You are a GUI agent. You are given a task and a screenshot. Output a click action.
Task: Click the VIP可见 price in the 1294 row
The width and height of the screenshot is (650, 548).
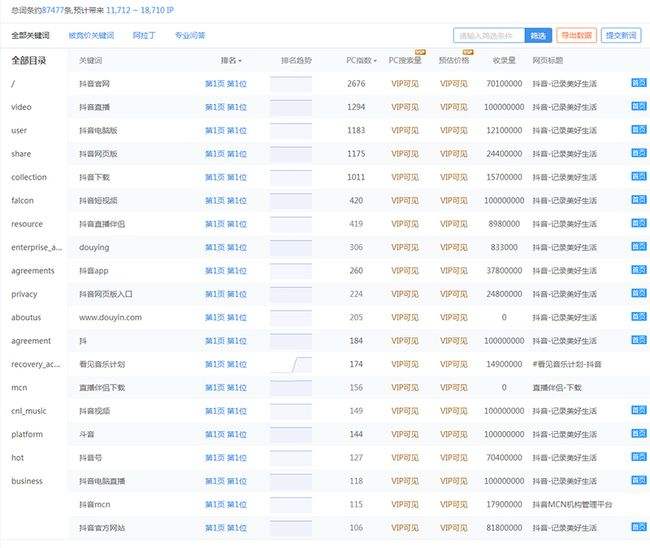click(454, 107)
